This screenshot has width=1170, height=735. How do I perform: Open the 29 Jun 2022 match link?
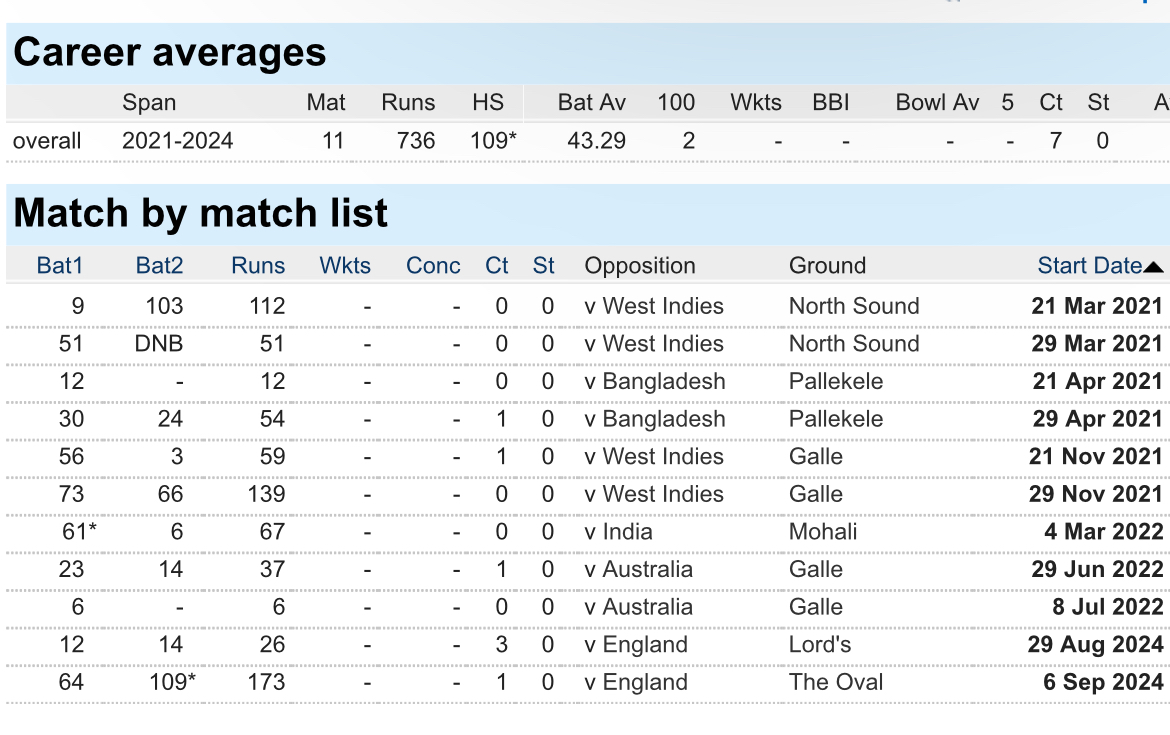[x=1097, y=569]
